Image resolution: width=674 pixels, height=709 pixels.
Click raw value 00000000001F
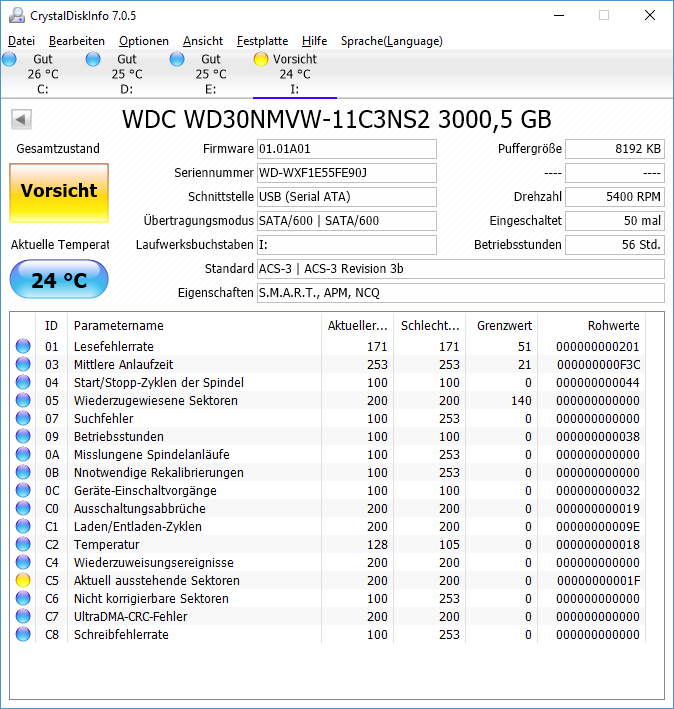click(x=598, y=581)
